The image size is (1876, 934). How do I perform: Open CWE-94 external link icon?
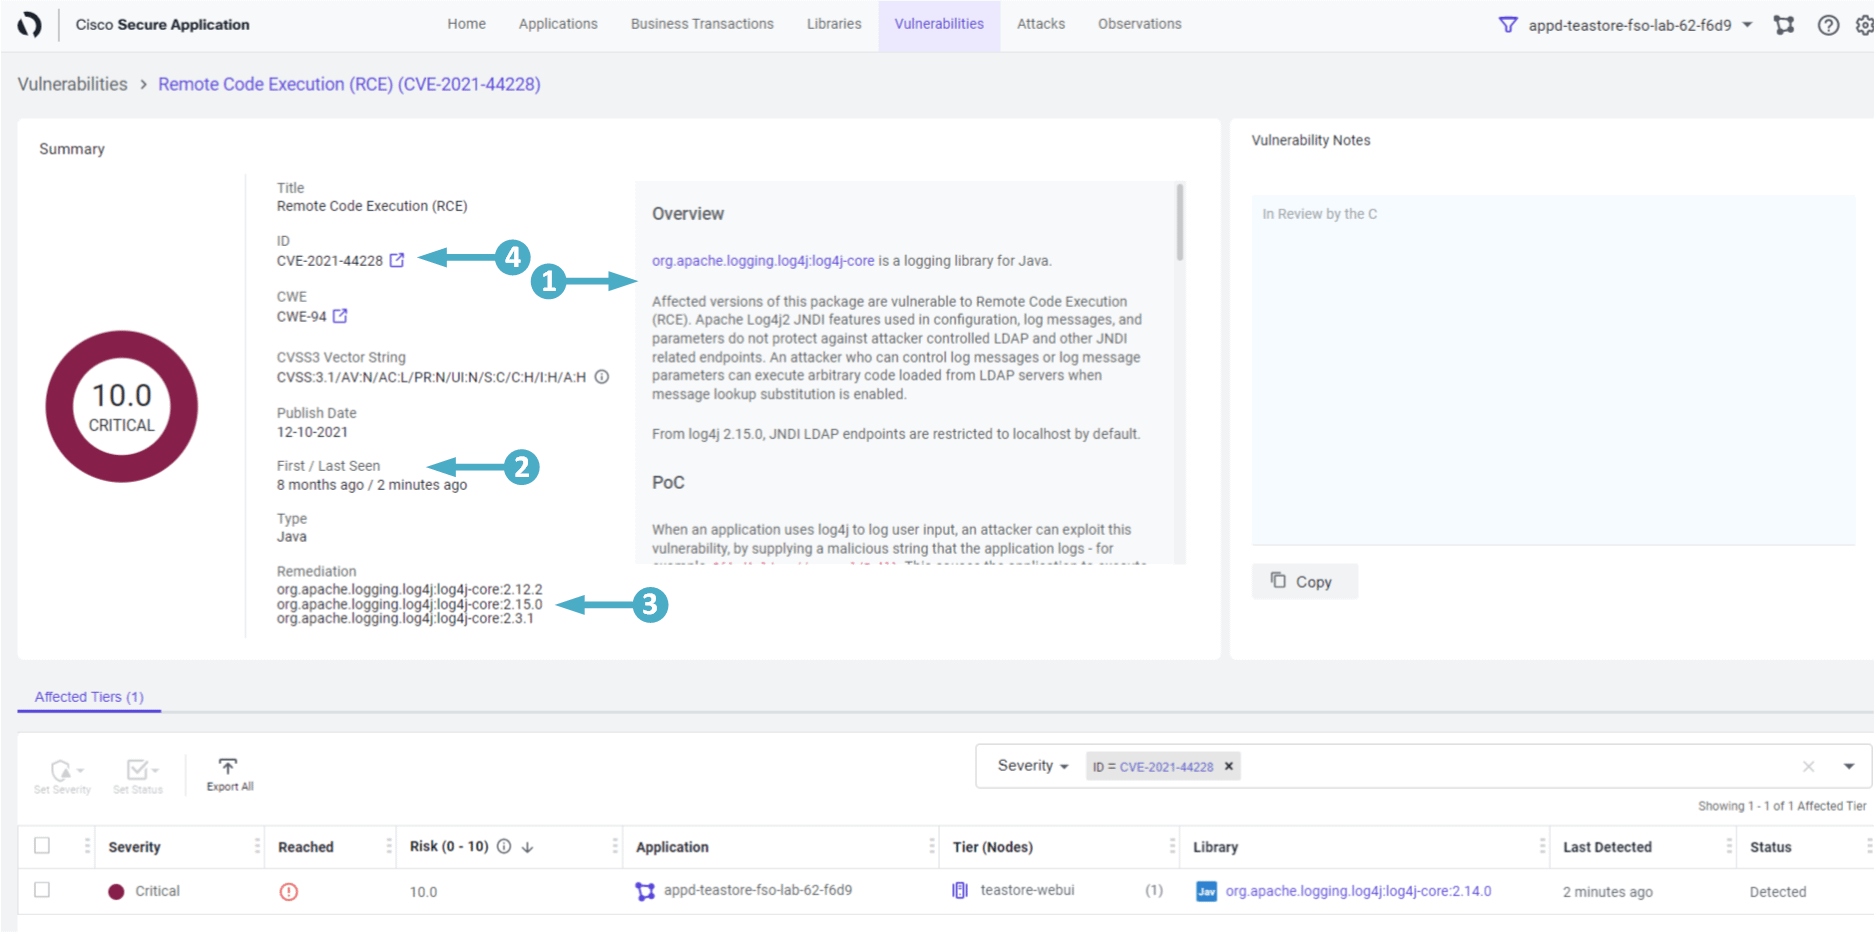coord(340,316)
